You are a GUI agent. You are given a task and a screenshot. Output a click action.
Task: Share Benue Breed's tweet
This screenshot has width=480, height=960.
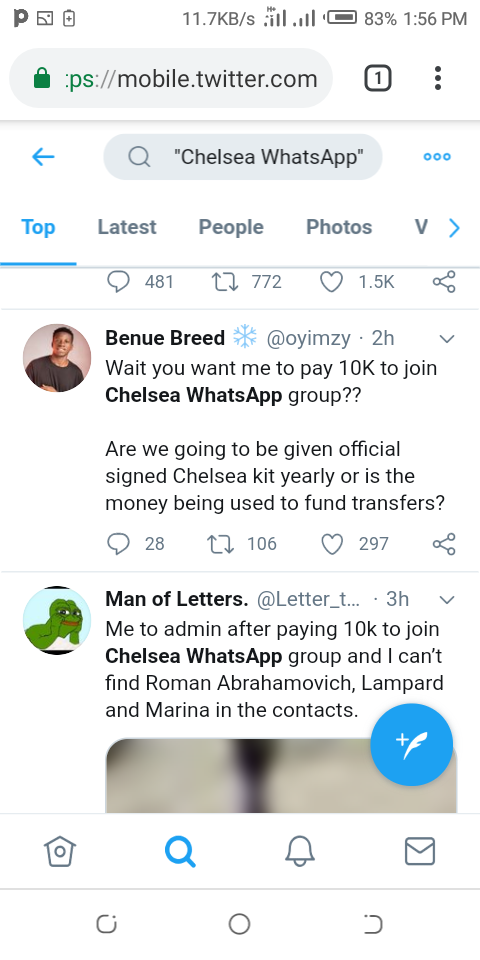point(444,544)
